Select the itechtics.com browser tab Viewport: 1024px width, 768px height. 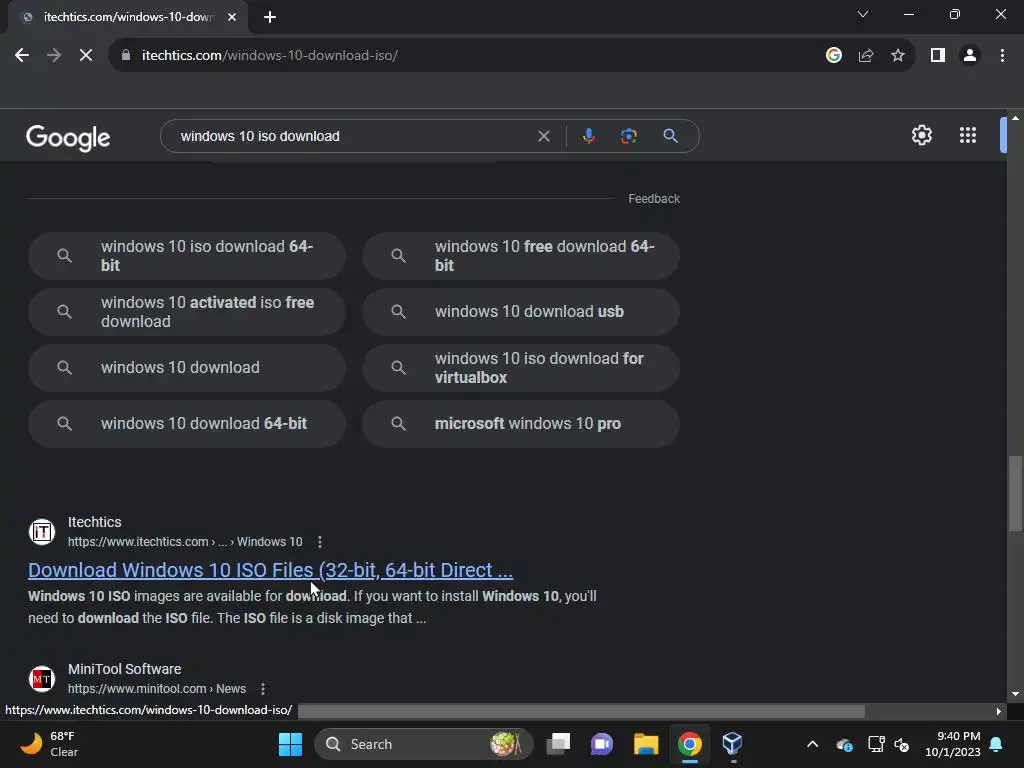[x=128, y=17]
